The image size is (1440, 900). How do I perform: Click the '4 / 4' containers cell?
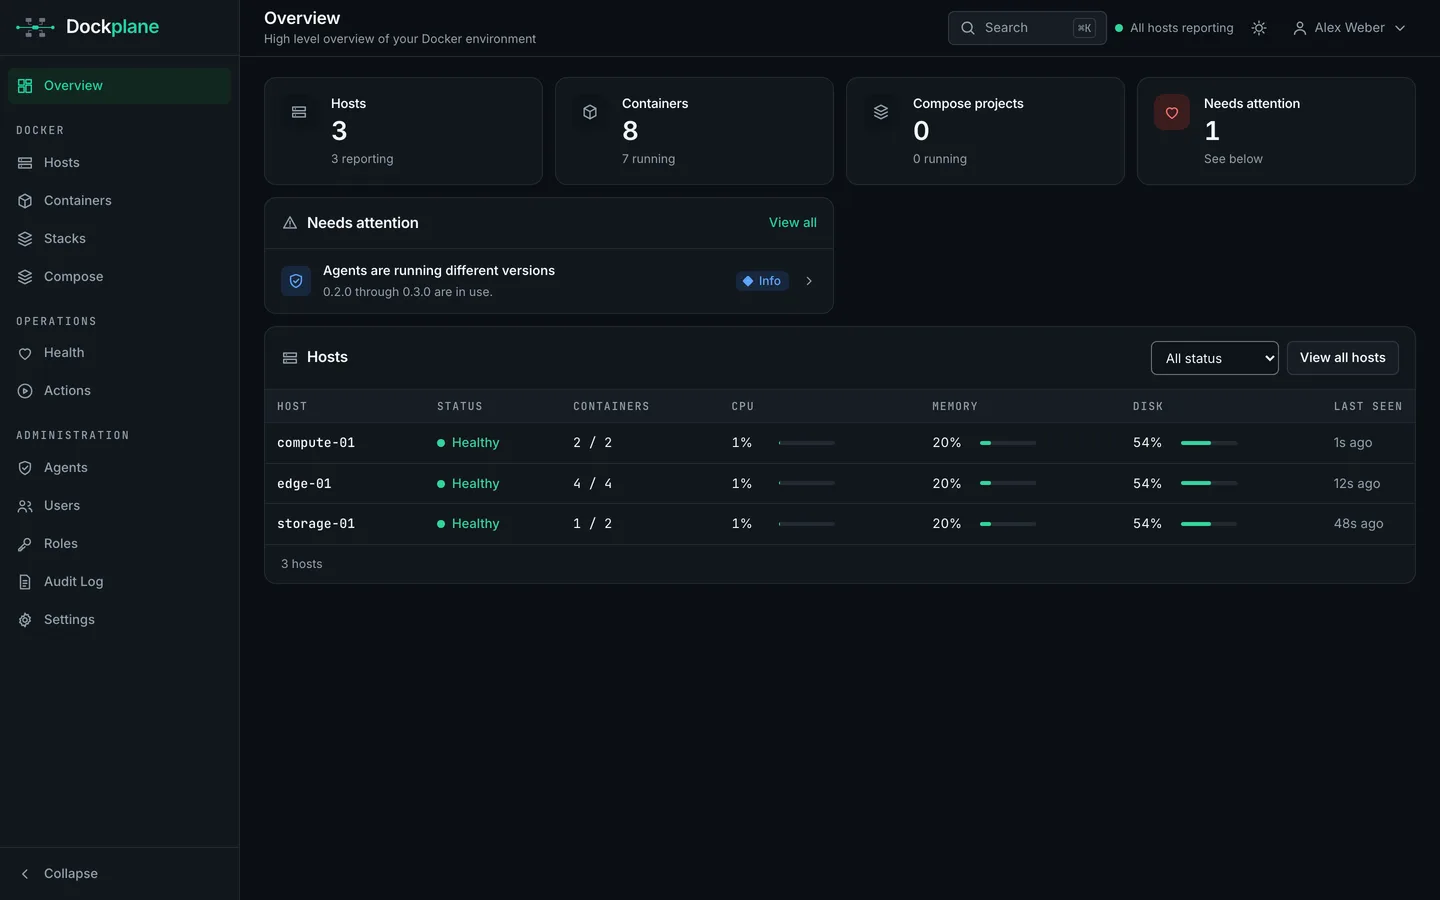pos(592,483)
